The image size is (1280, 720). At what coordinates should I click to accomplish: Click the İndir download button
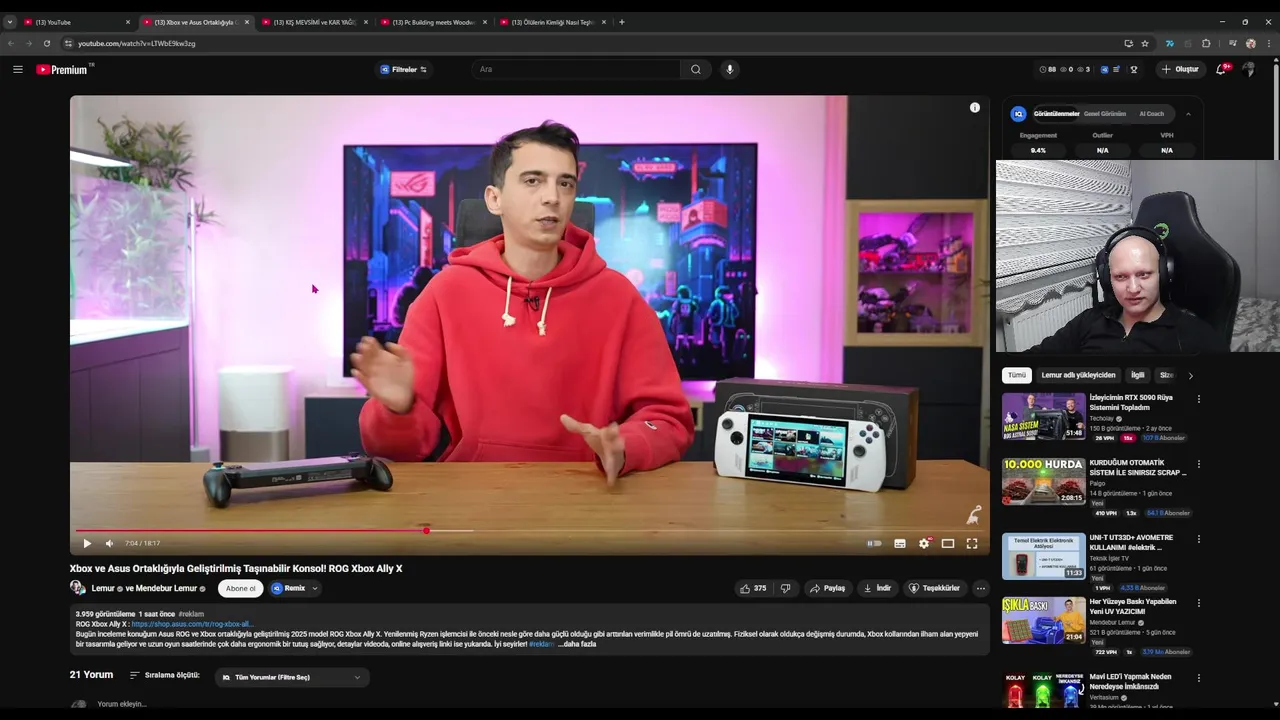(877, 588)
